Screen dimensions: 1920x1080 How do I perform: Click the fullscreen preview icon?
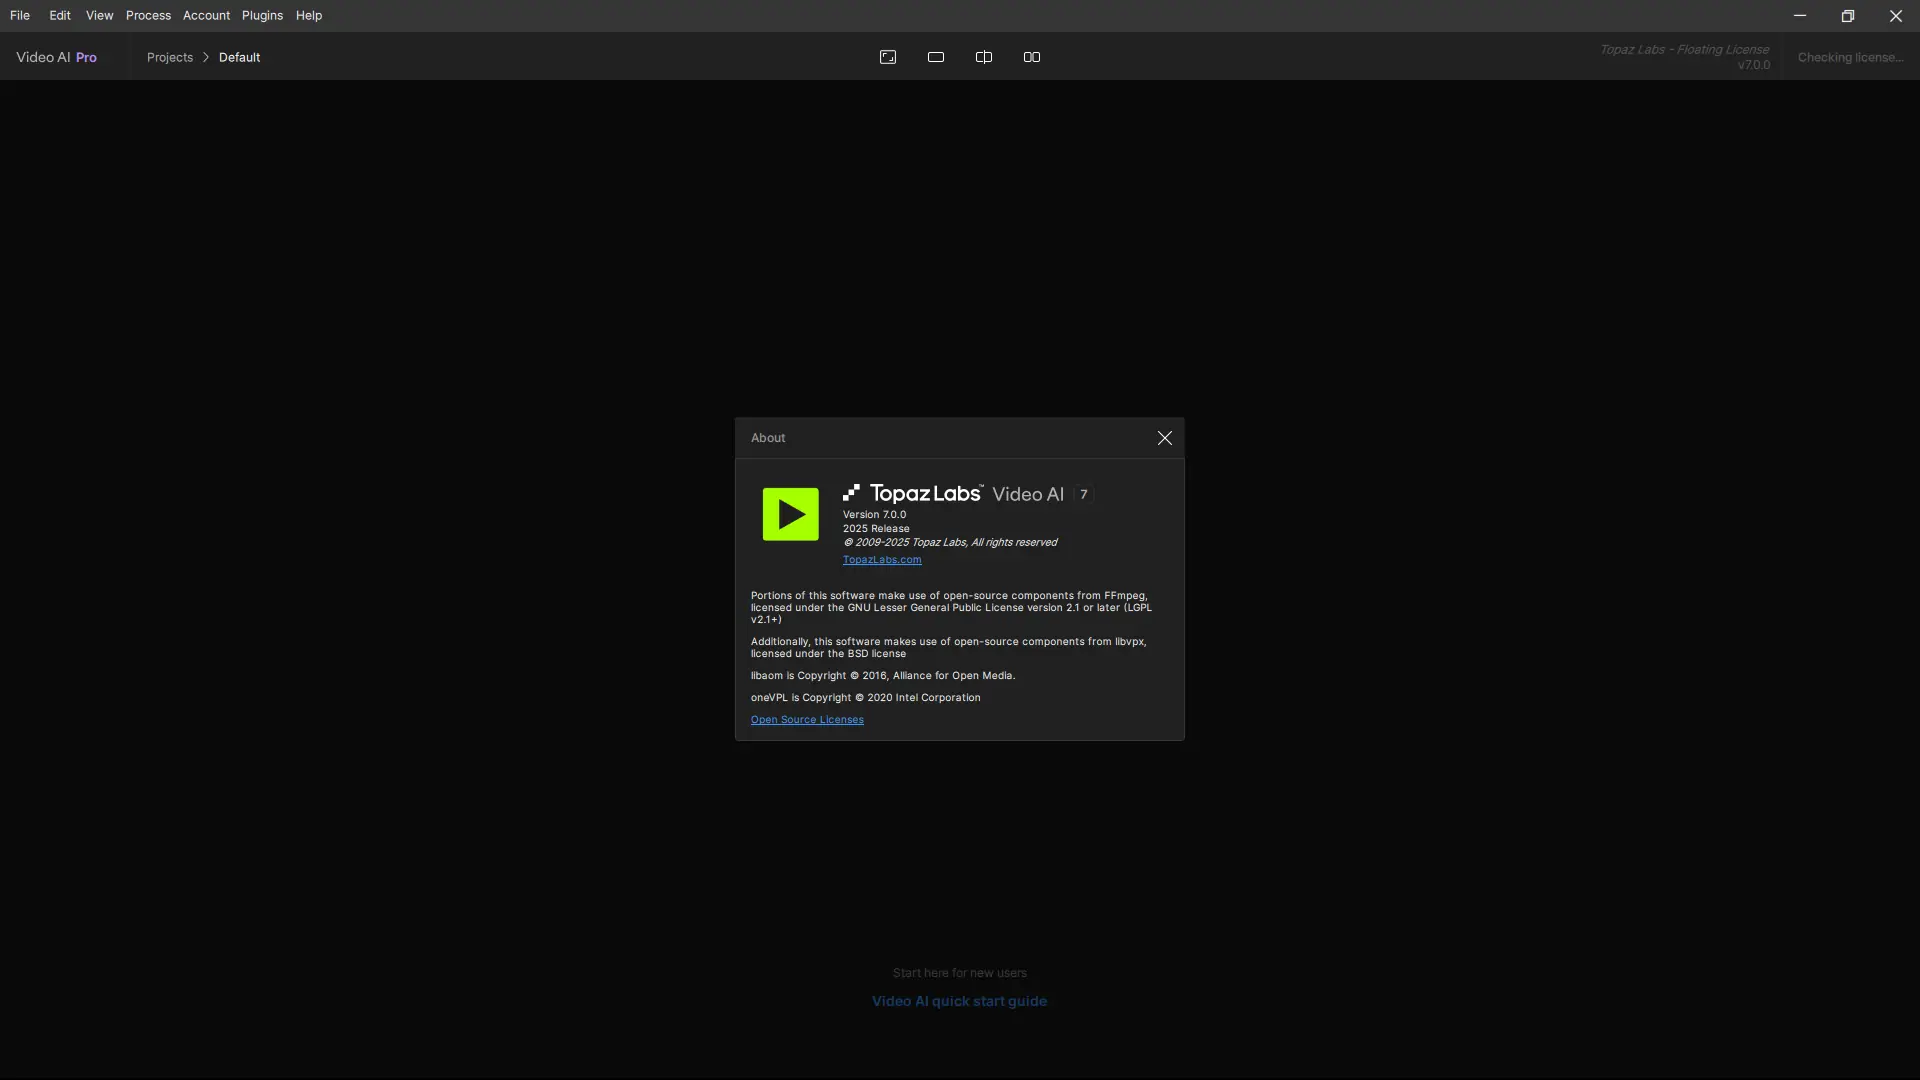887,57
